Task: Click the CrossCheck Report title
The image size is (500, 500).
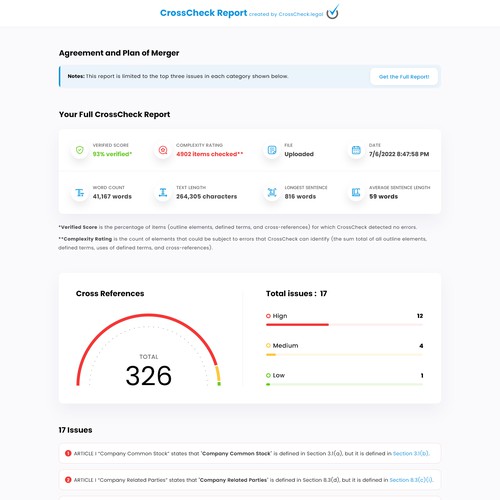Action: [203, 13]
